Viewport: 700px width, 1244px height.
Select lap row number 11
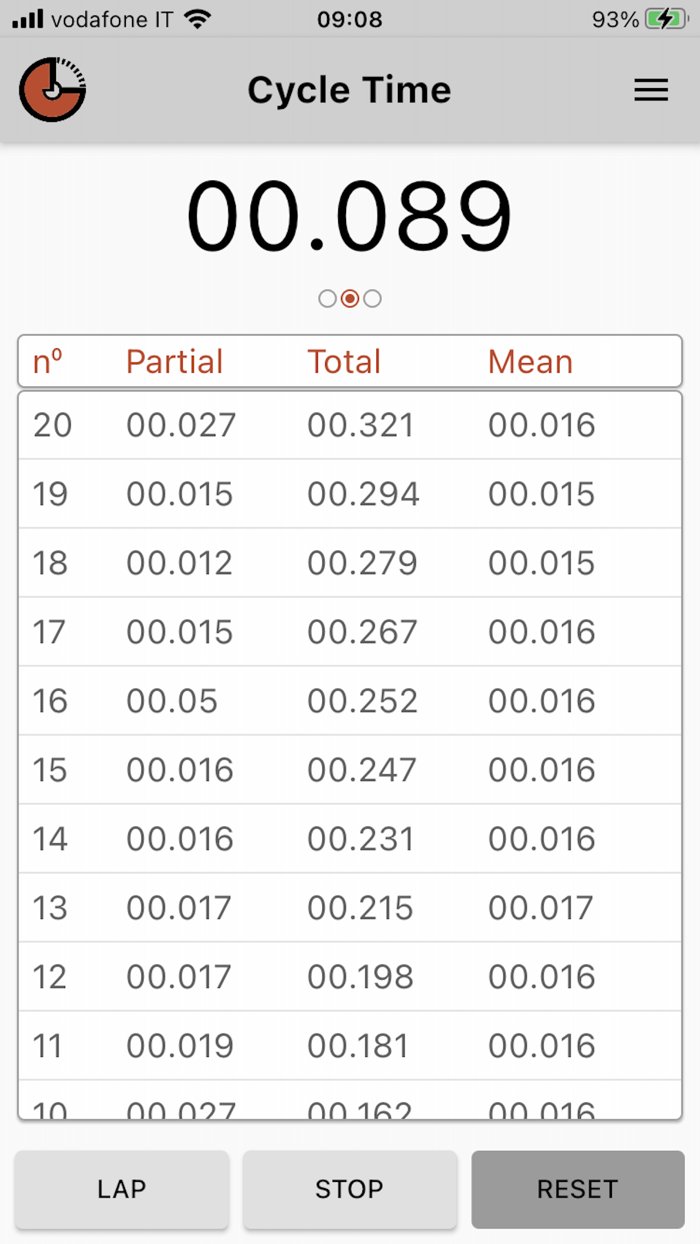[350, 1045]
